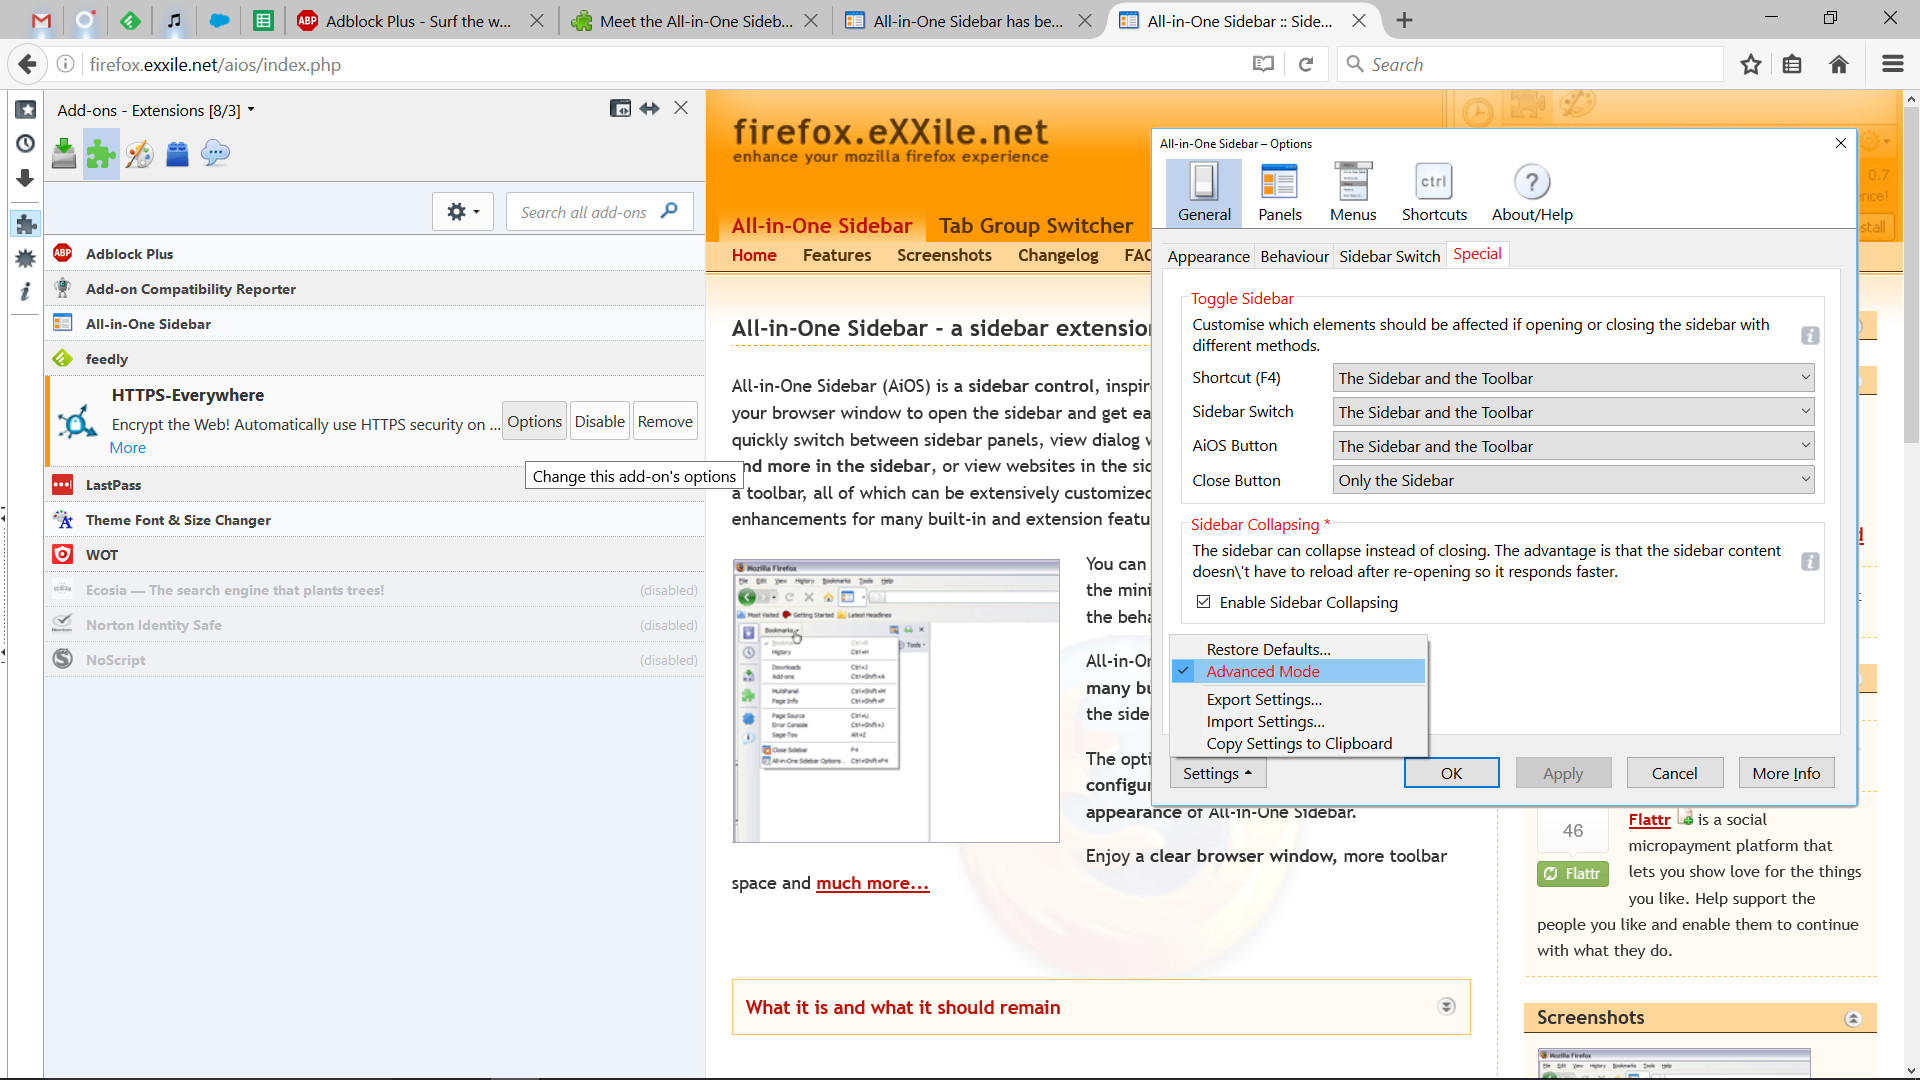Switch to the pinned Gmail tab
Screen dimensions: 1920x1080
tap(41, 20)
